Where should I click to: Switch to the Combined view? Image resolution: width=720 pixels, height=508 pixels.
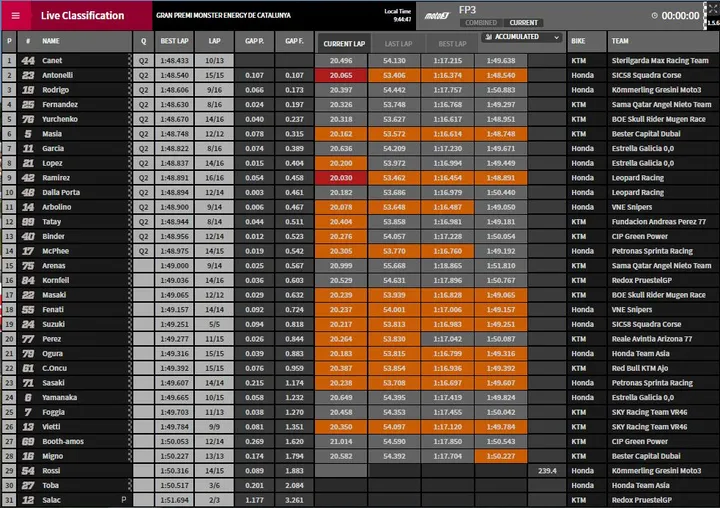[481, 23]
